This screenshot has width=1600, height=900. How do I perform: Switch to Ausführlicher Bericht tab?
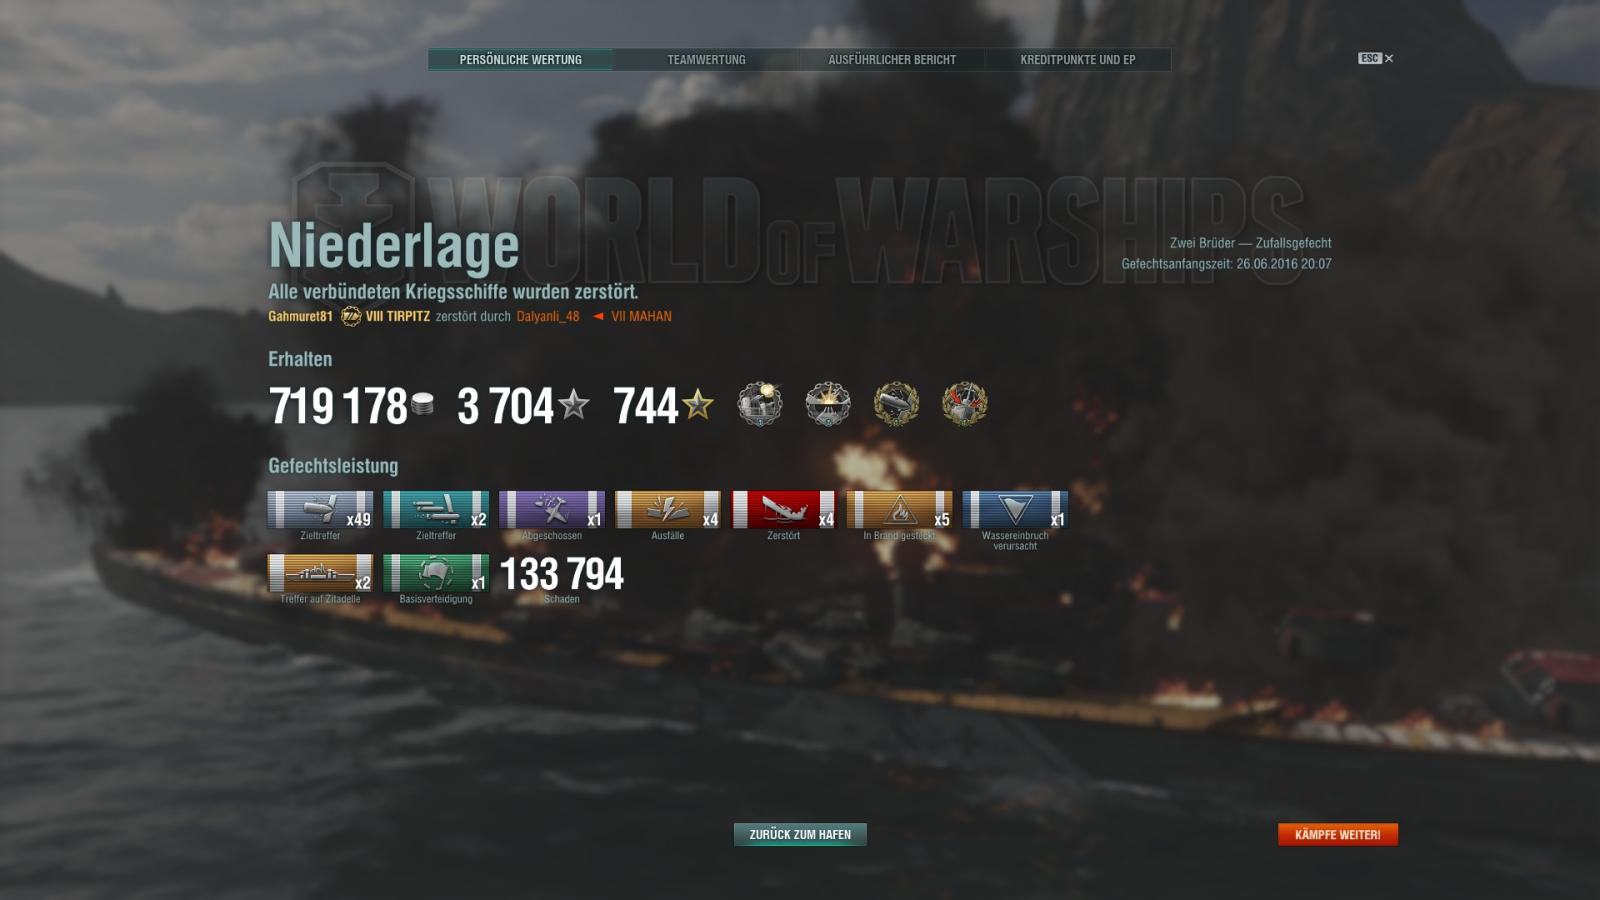click(892, 60)
